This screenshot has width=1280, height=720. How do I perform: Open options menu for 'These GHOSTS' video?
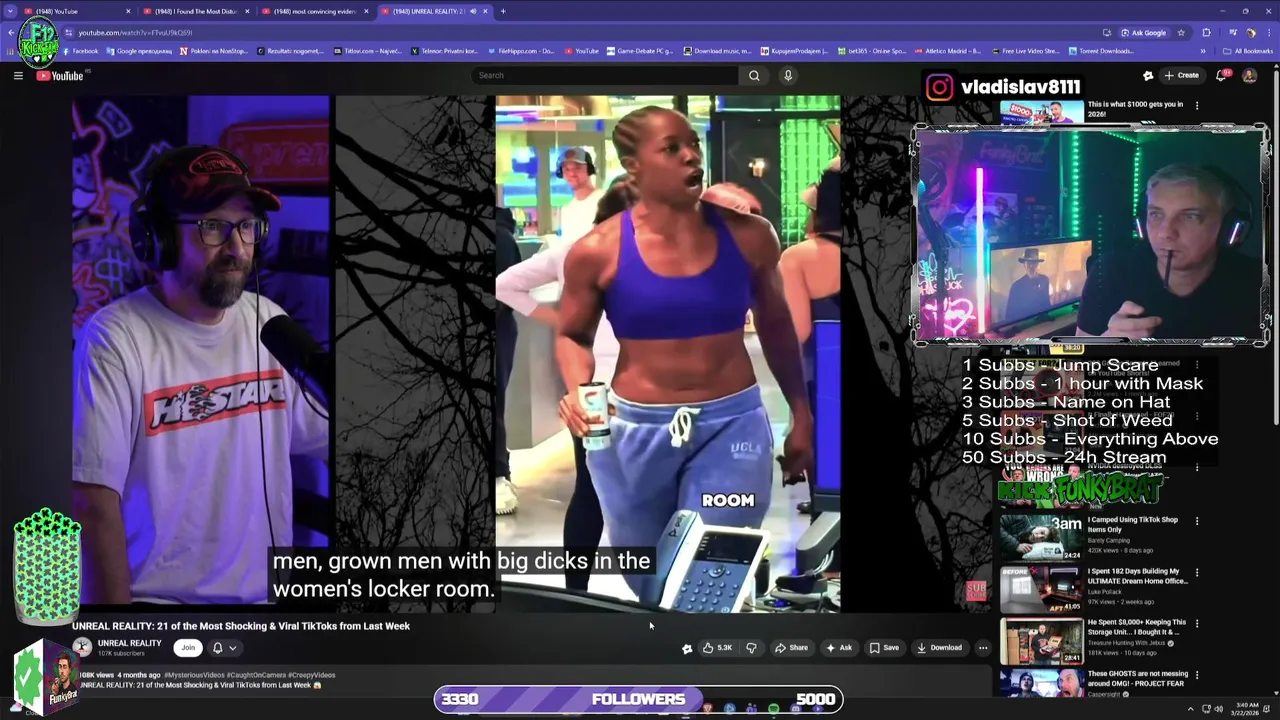coord(1197,675)
